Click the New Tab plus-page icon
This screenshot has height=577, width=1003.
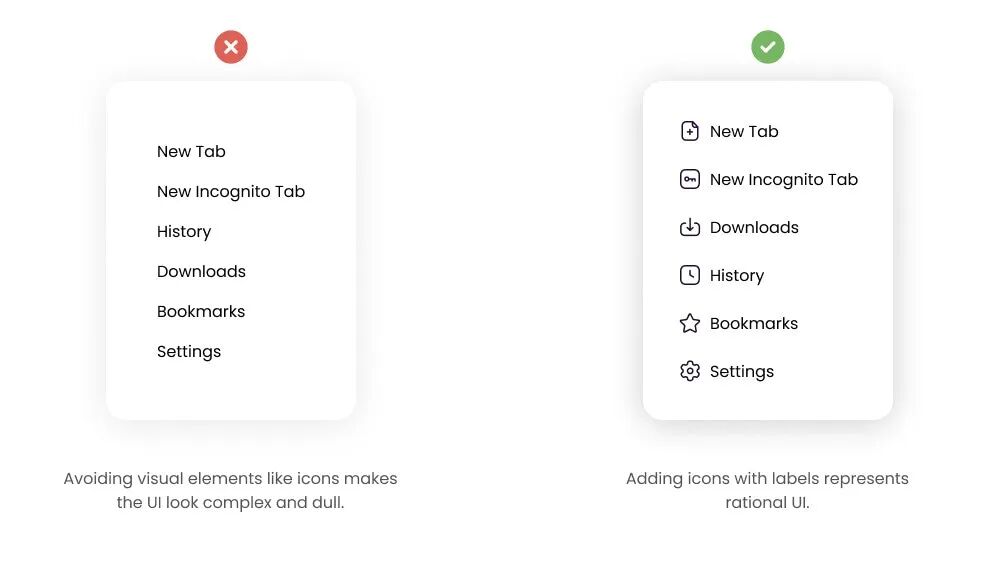[x=689, y=131]
